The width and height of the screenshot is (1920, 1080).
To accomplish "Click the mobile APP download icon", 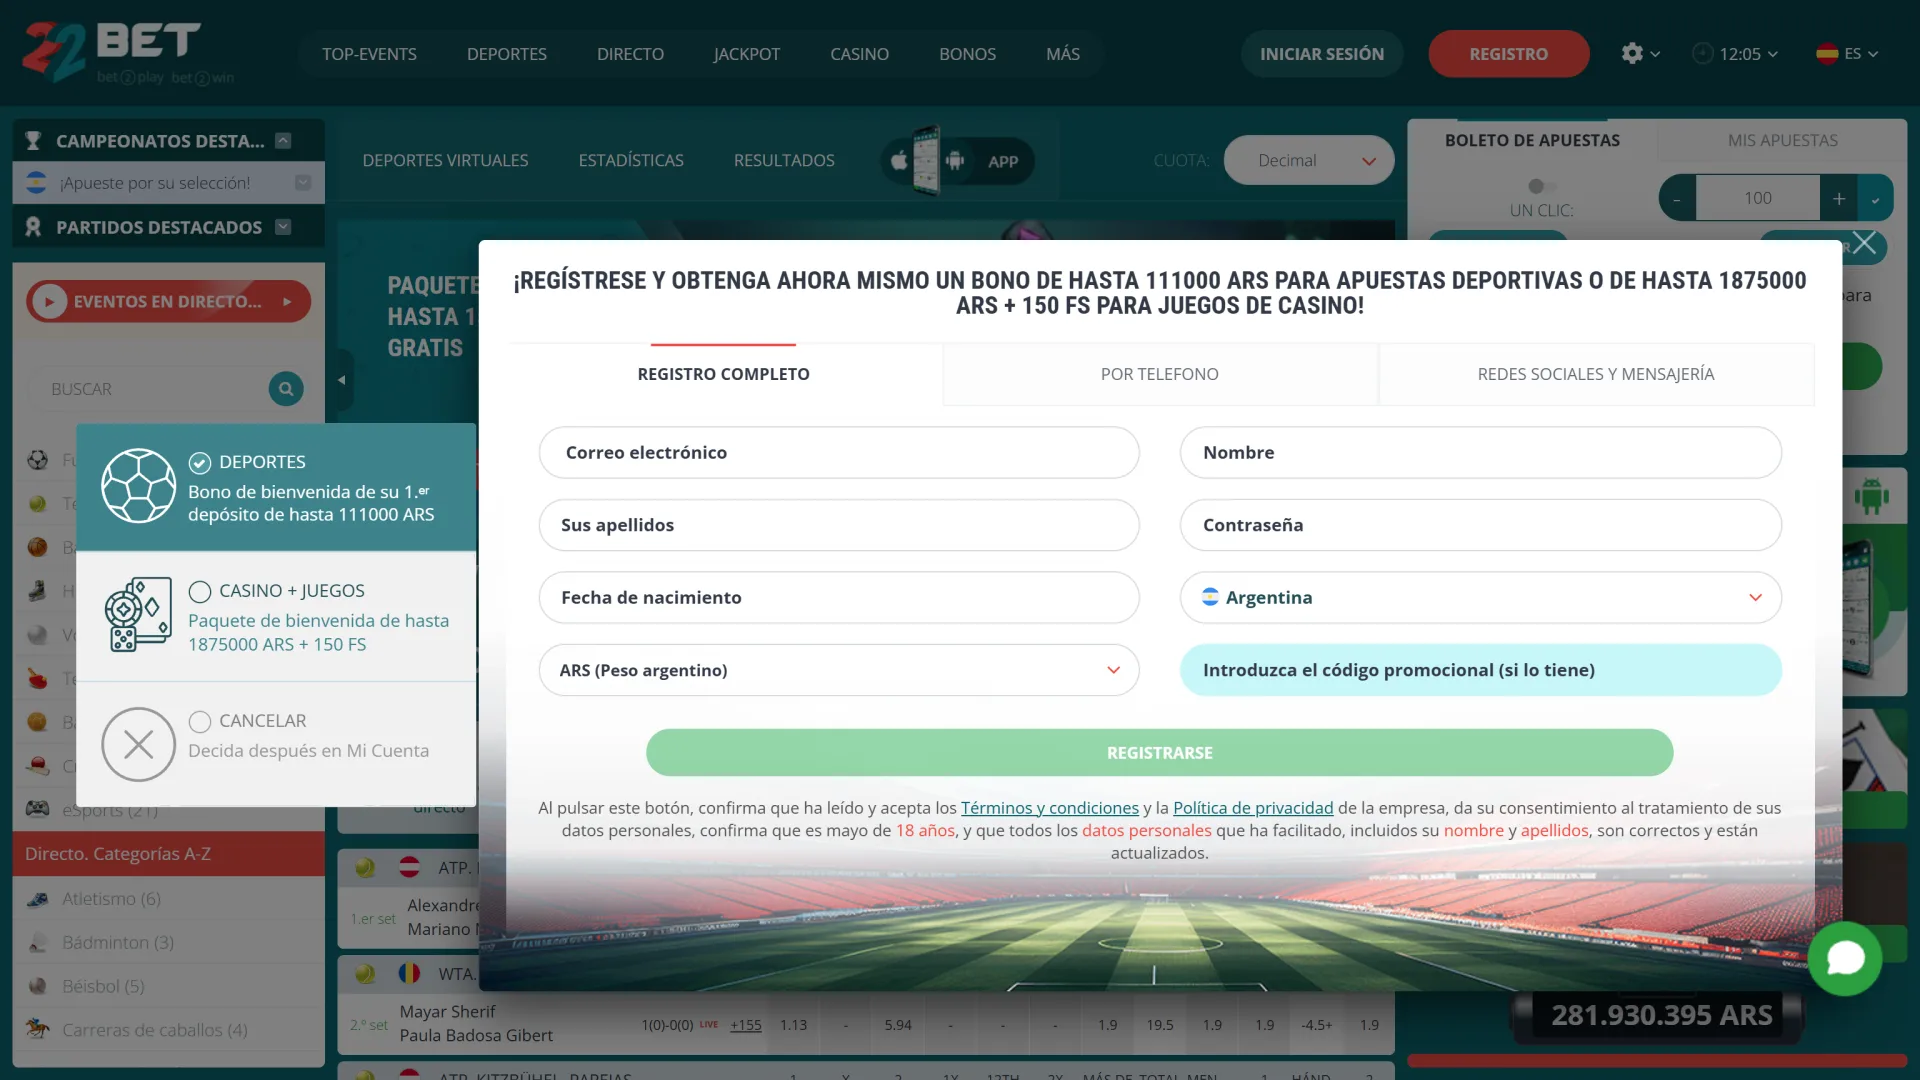I will 956,160.
